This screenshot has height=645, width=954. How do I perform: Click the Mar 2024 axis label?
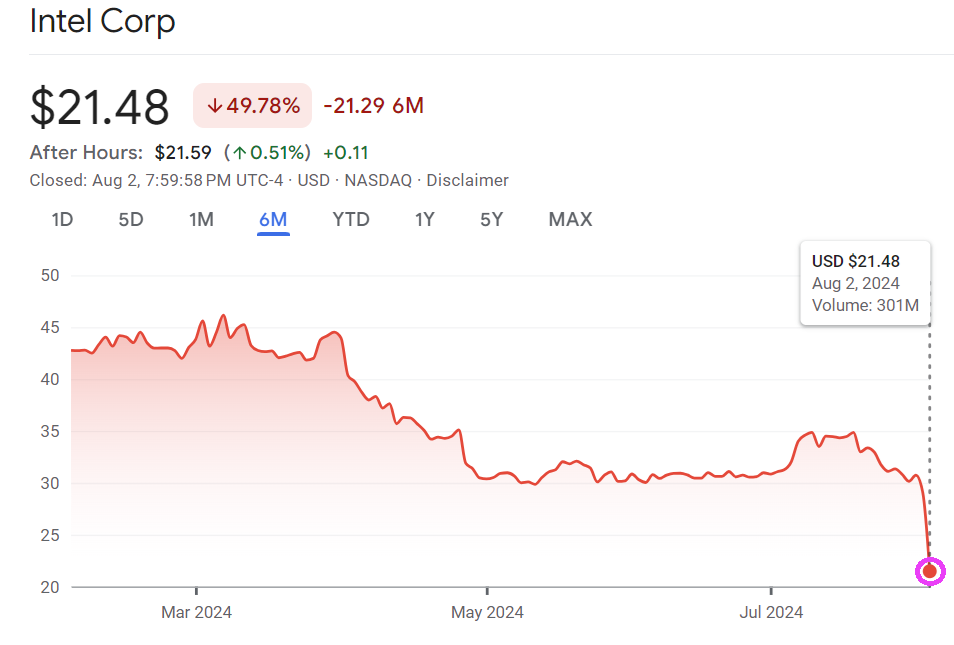(x=196, y=612)
